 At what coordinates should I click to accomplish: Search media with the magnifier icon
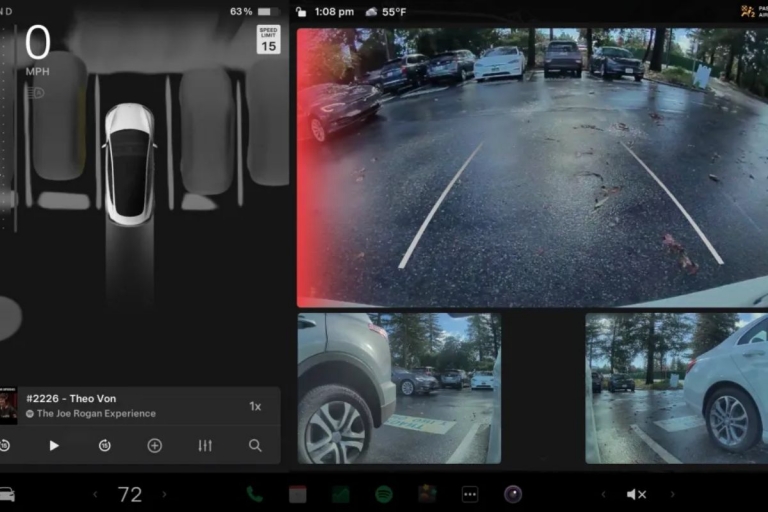[x=255, y=446]
